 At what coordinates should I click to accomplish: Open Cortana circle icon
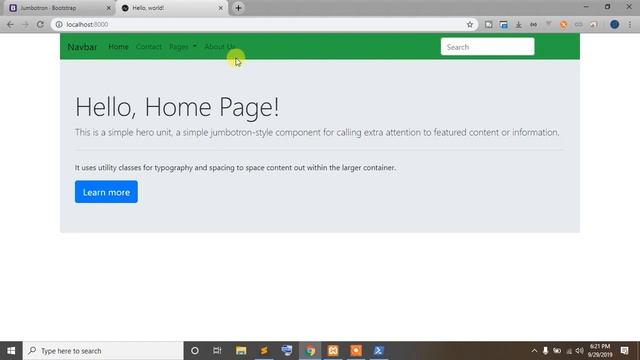pos(195,351)
